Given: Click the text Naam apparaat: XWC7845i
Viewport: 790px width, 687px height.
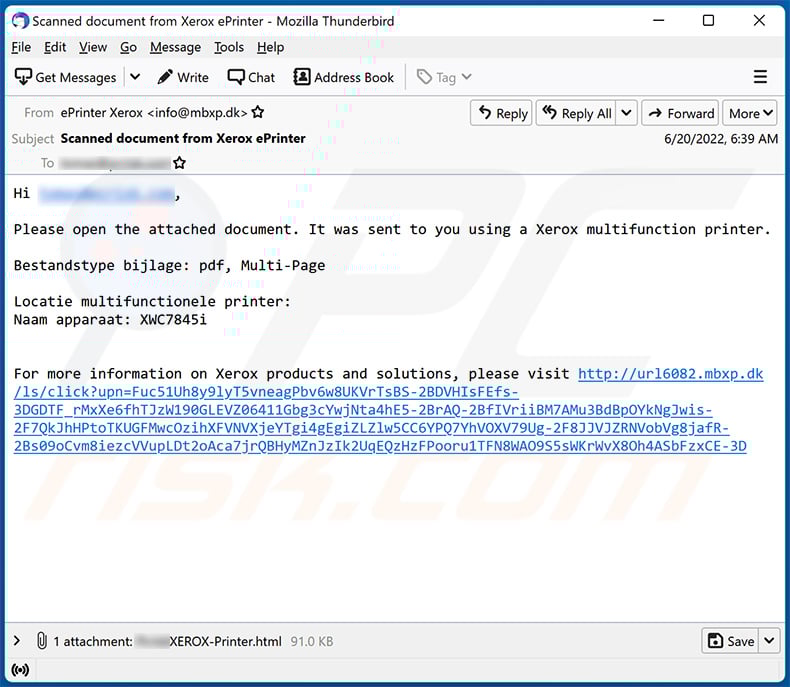Looking at the screenshot, I should (x=110, y=320).
